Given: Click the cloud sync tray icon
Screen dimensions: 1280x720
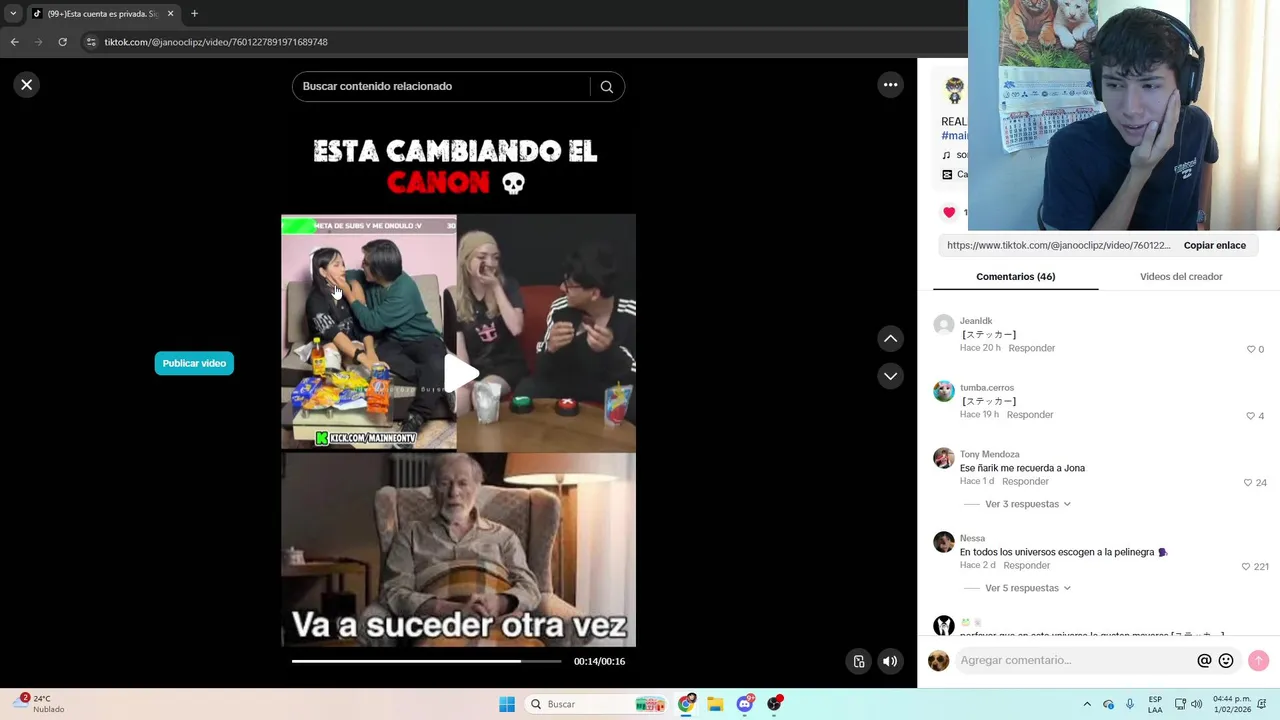Looking at the screenshot, I should click(x=1108, y=704).
